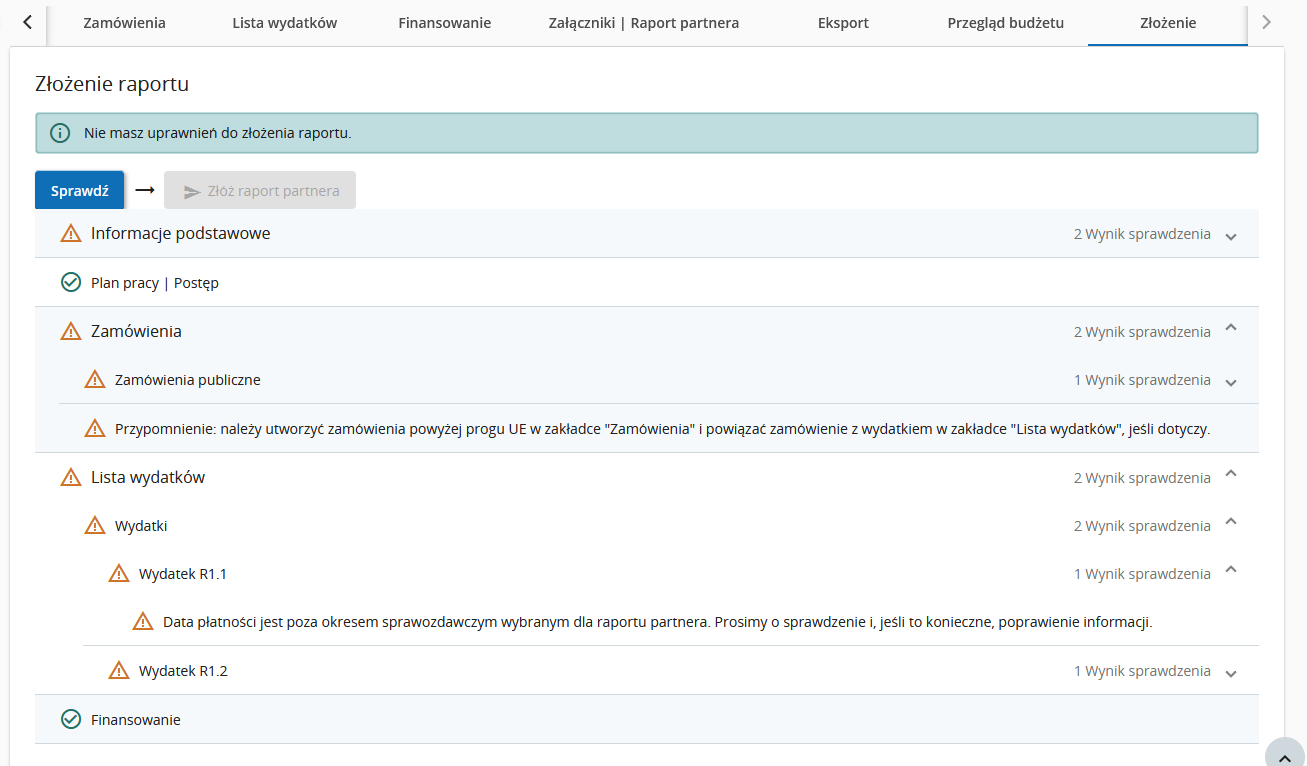Click warning icon beside Zamówienia publiczne

(x=95, y=380)
